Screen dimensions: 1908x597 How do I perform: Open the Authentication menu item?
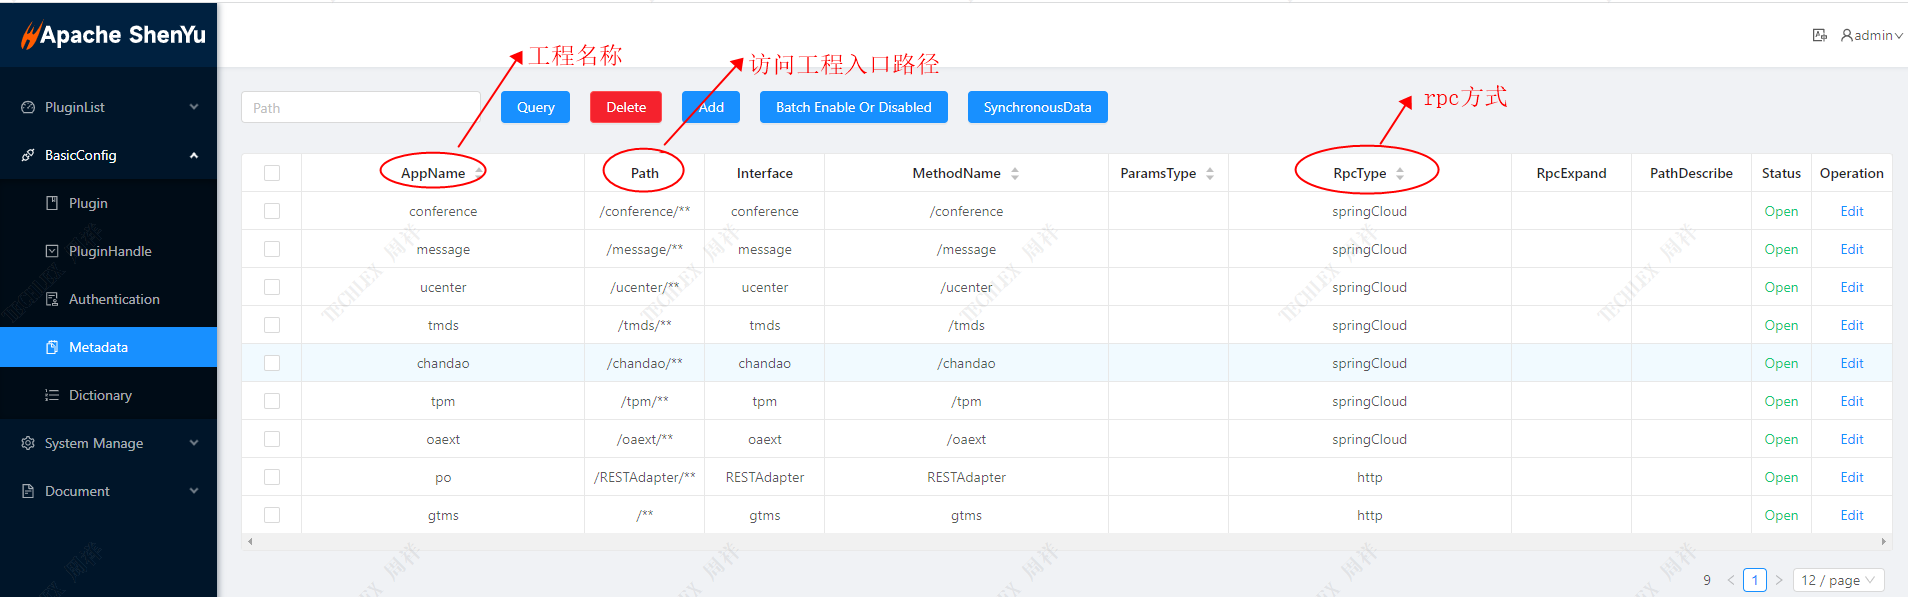[x=108, y=299]
